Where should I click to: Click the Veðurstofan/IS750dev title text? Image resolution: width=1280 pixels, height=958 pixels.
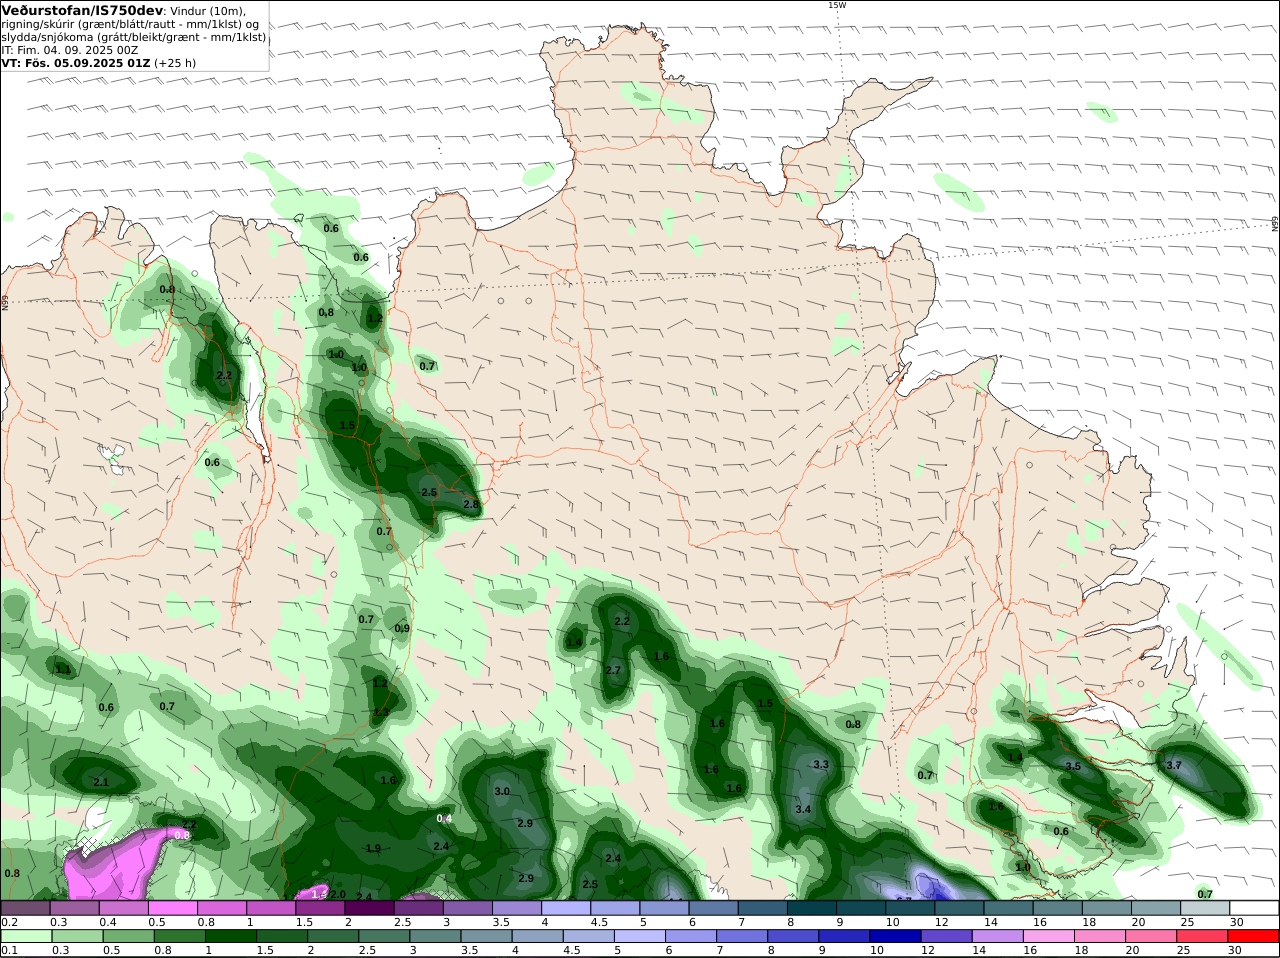(x=82, y=10)
